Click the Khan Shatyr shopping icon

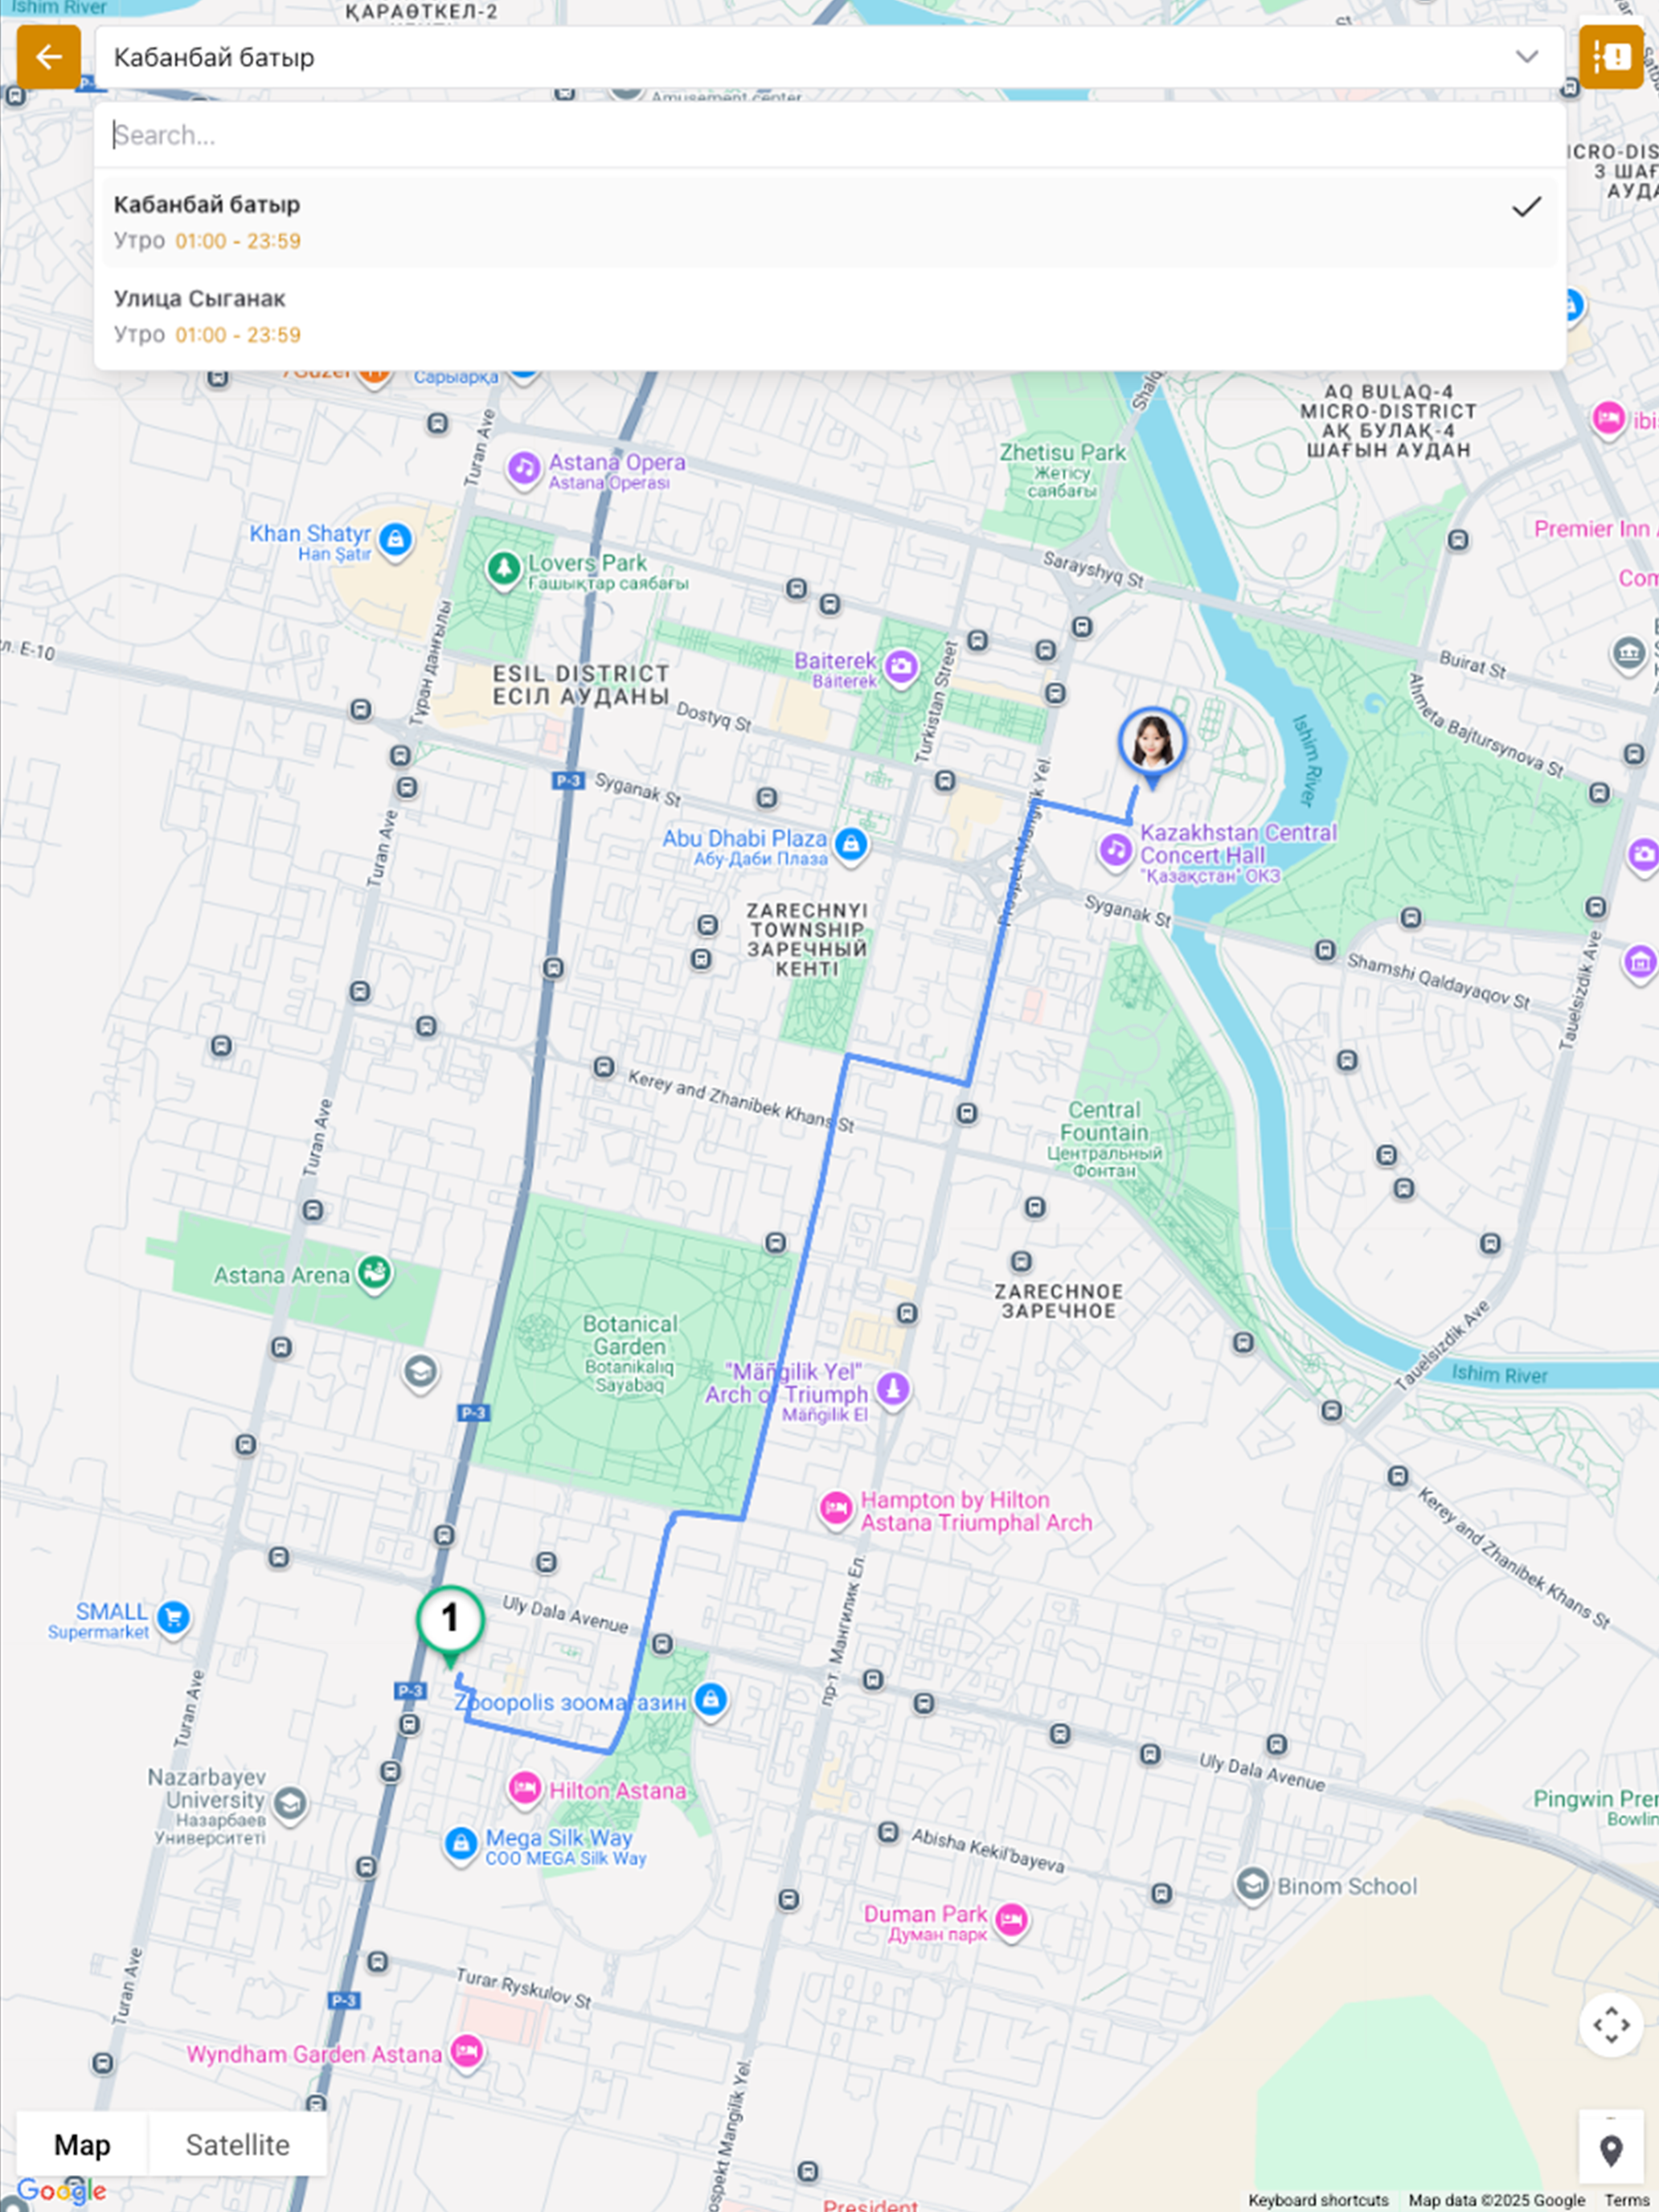pyautogui.click(x=396, y=541)
